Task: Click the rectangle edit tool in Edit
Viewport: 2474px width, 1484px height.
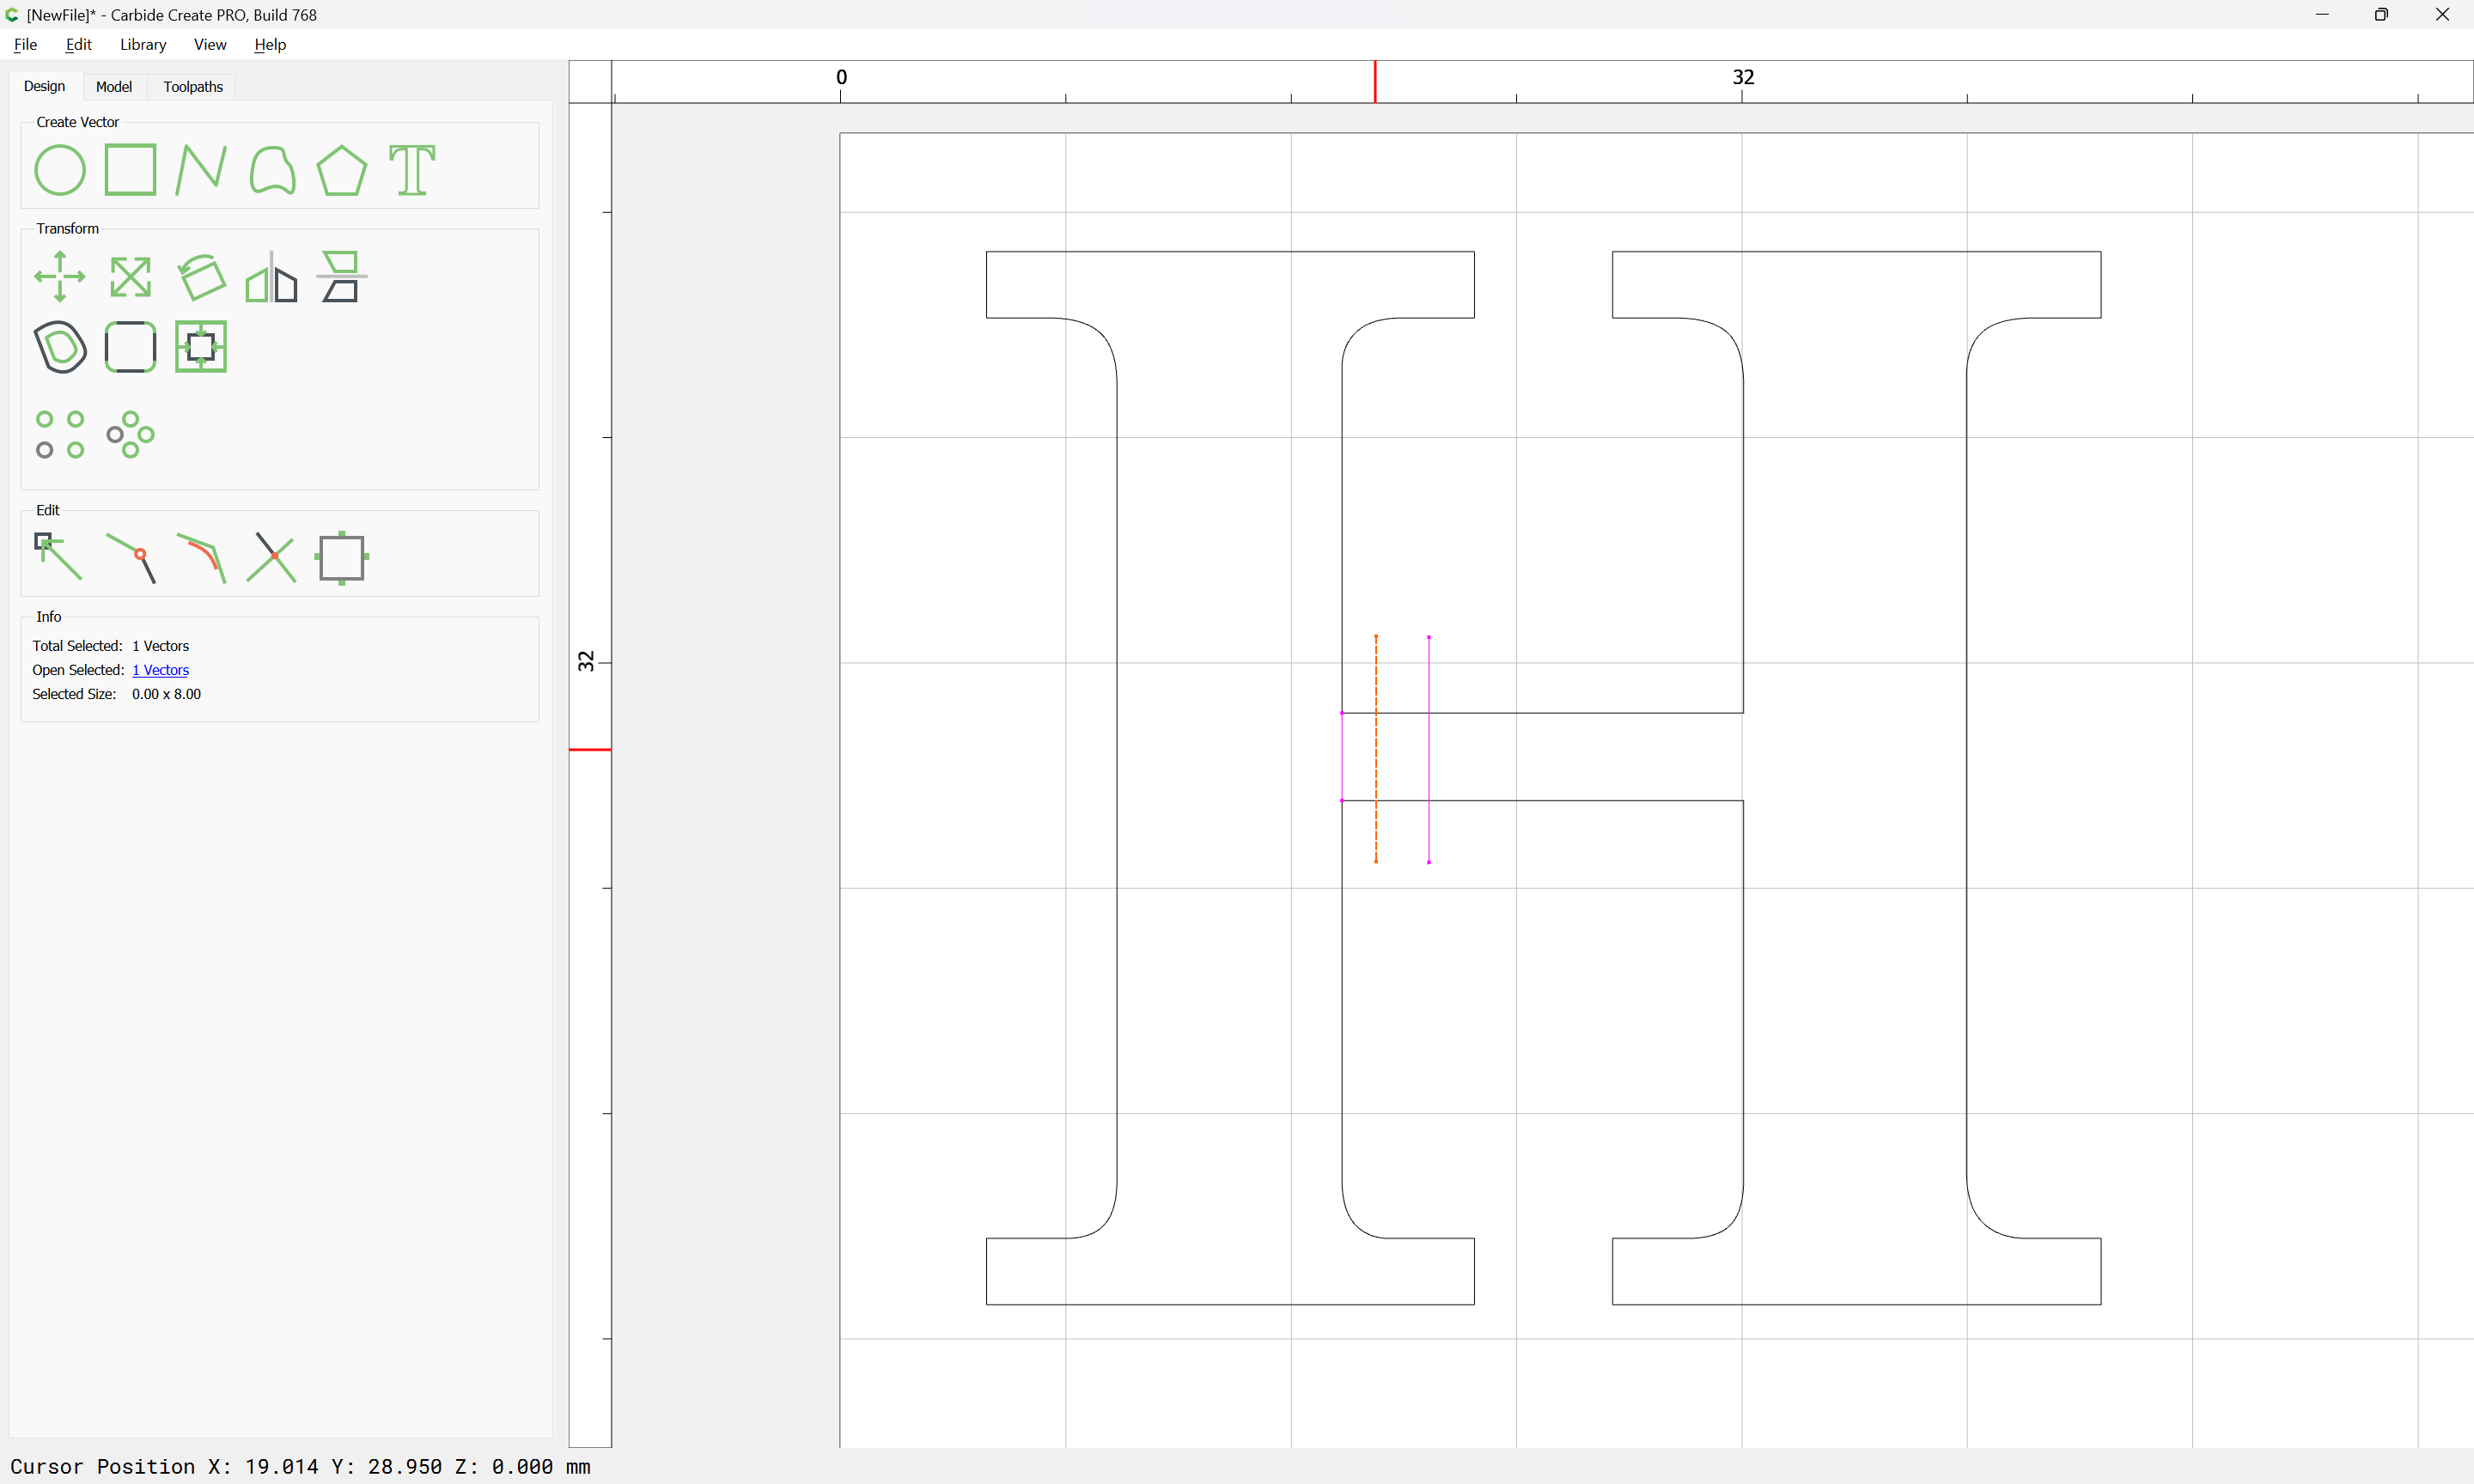Action: tap(342, 557)
